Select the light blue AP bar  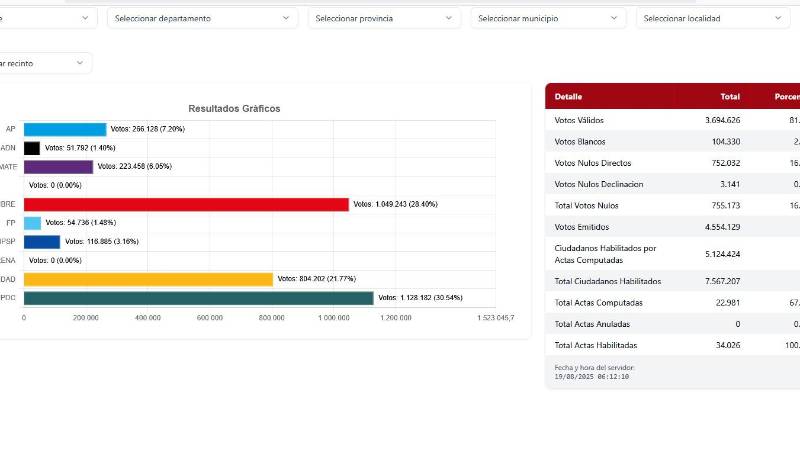[65, 129]
